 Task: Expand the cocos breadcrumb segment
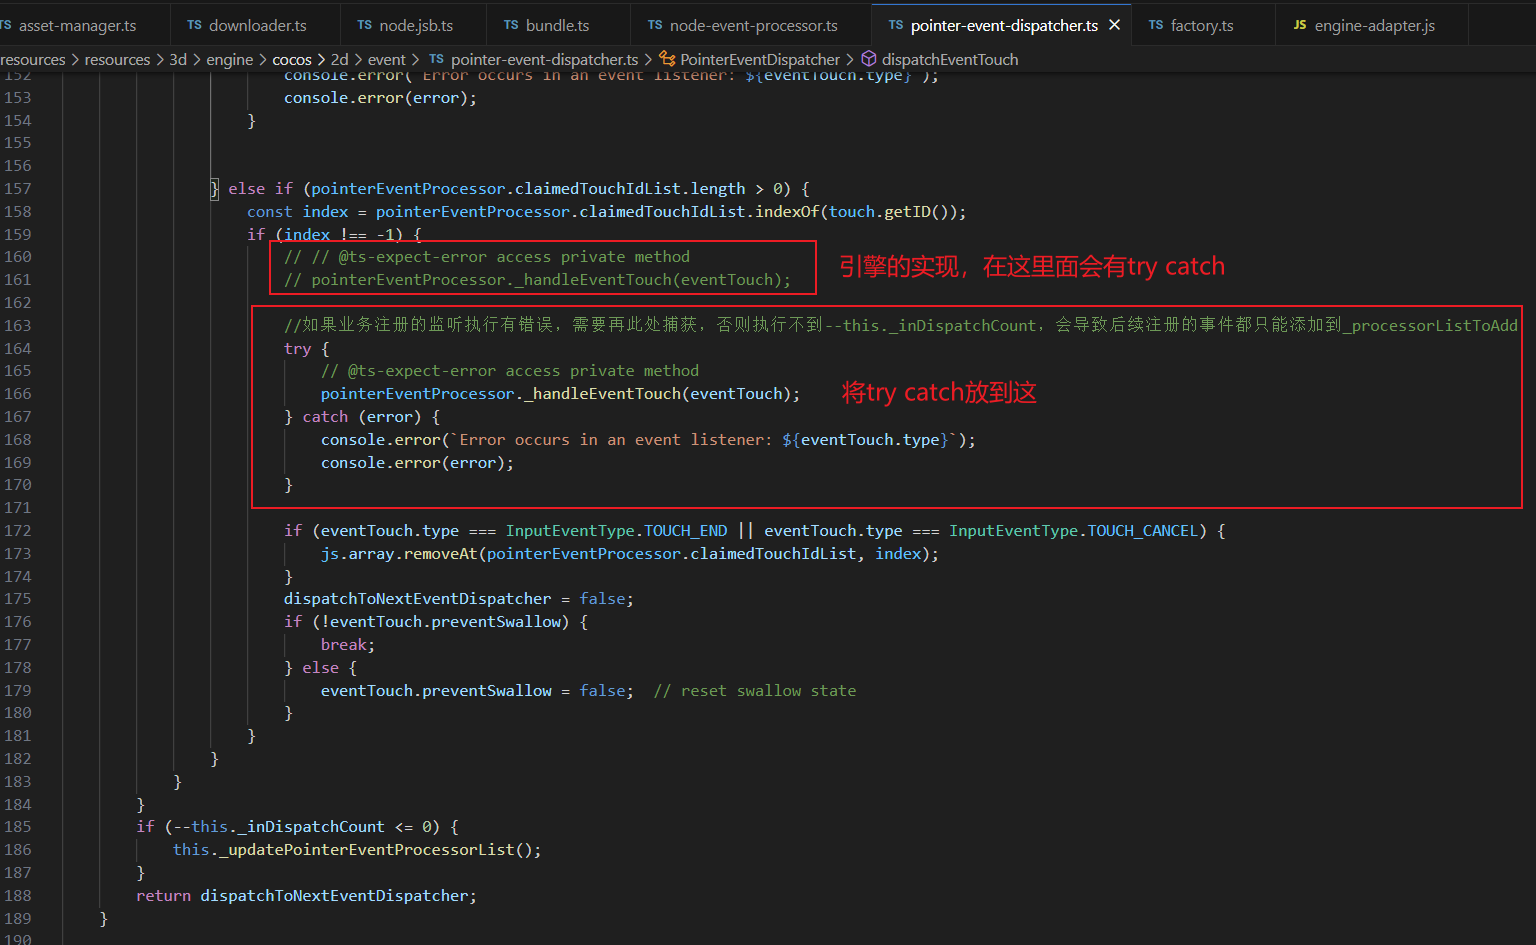click(x=292, y=60)
